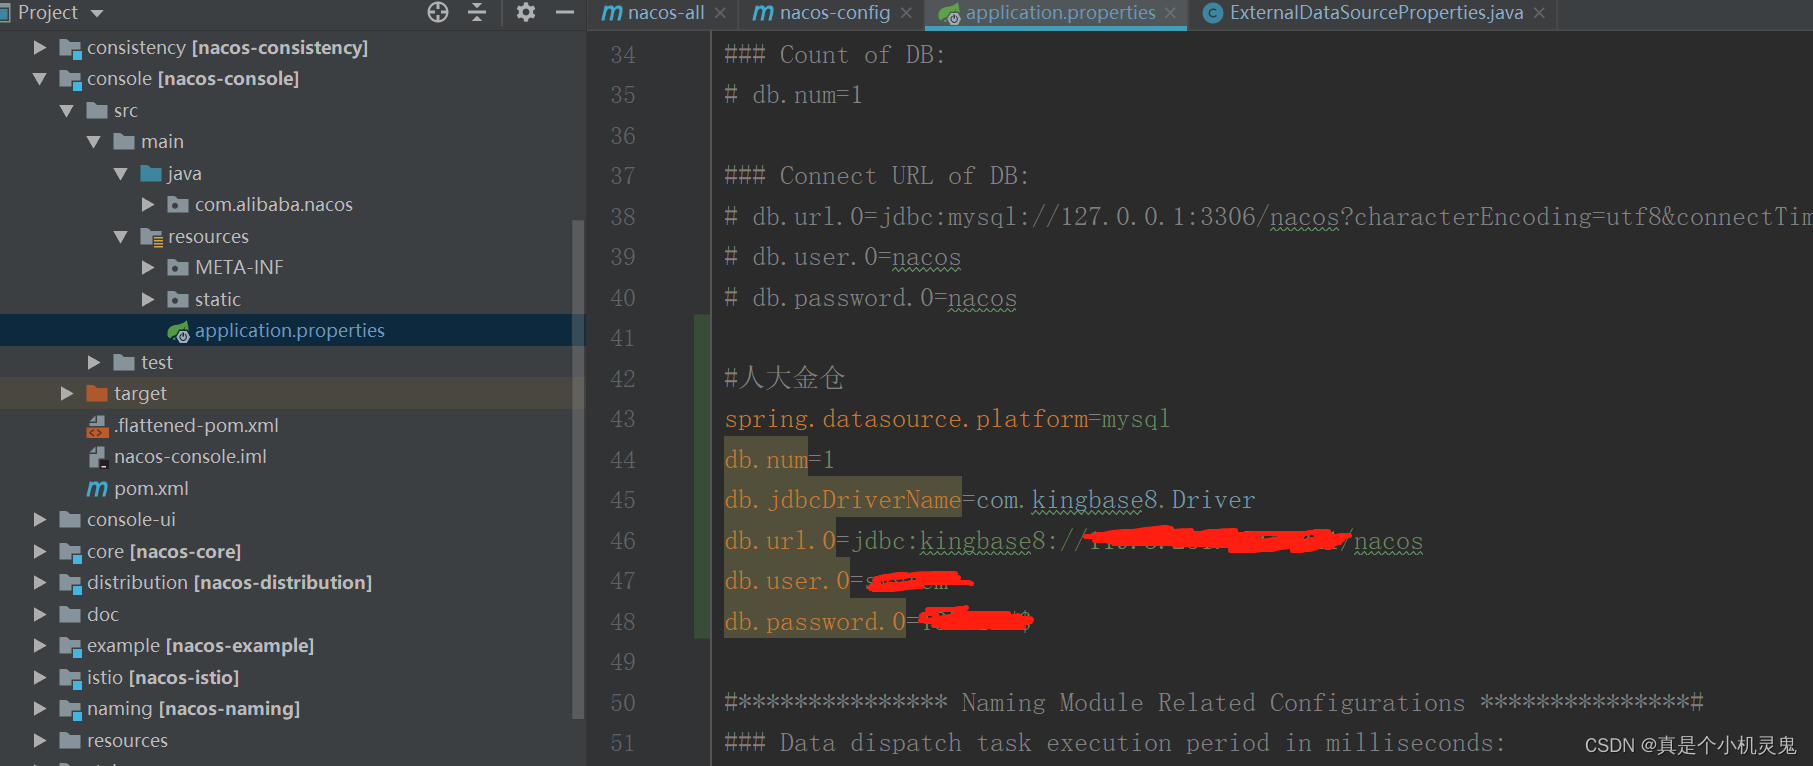Close the nacos-all tab
This screenshot has width=1813, height=766.
point(720,13)
